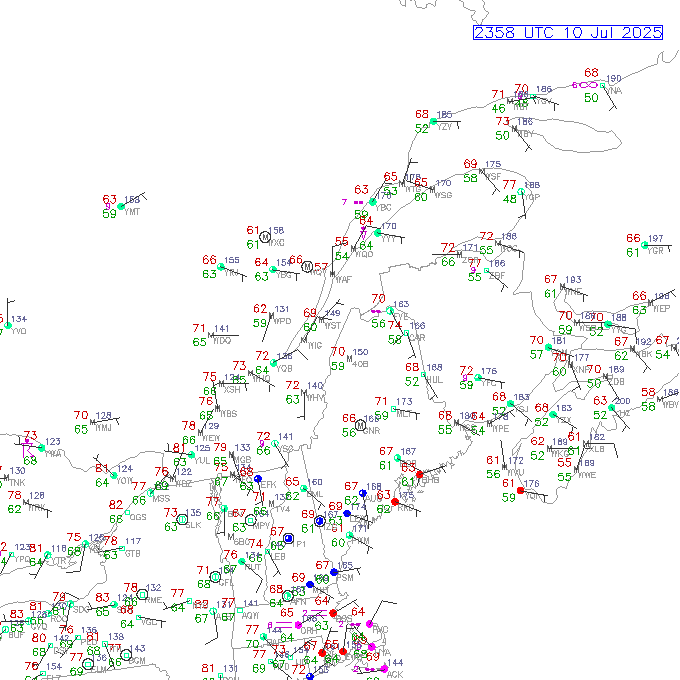
Task: Select the GTB station identifier
Action: (x=132, y=553)
